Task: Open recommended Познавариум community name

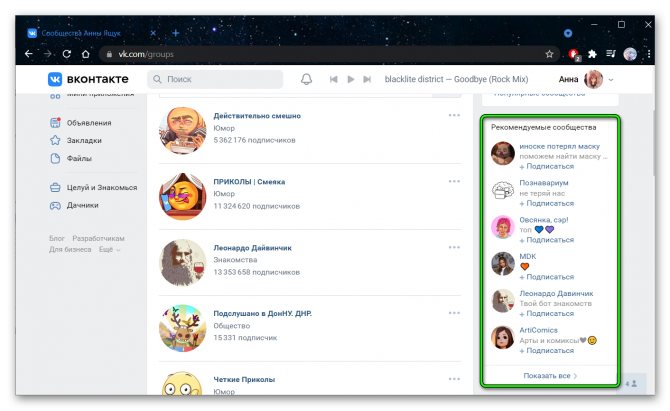Action: [x=544, y=183]
